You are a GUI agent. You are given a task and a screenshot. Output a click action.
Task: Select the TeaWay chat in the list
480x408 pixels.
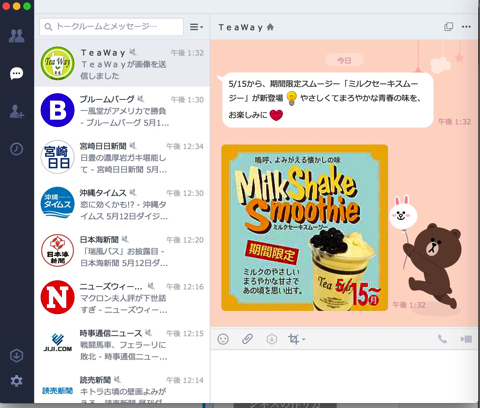pos(122,63)
